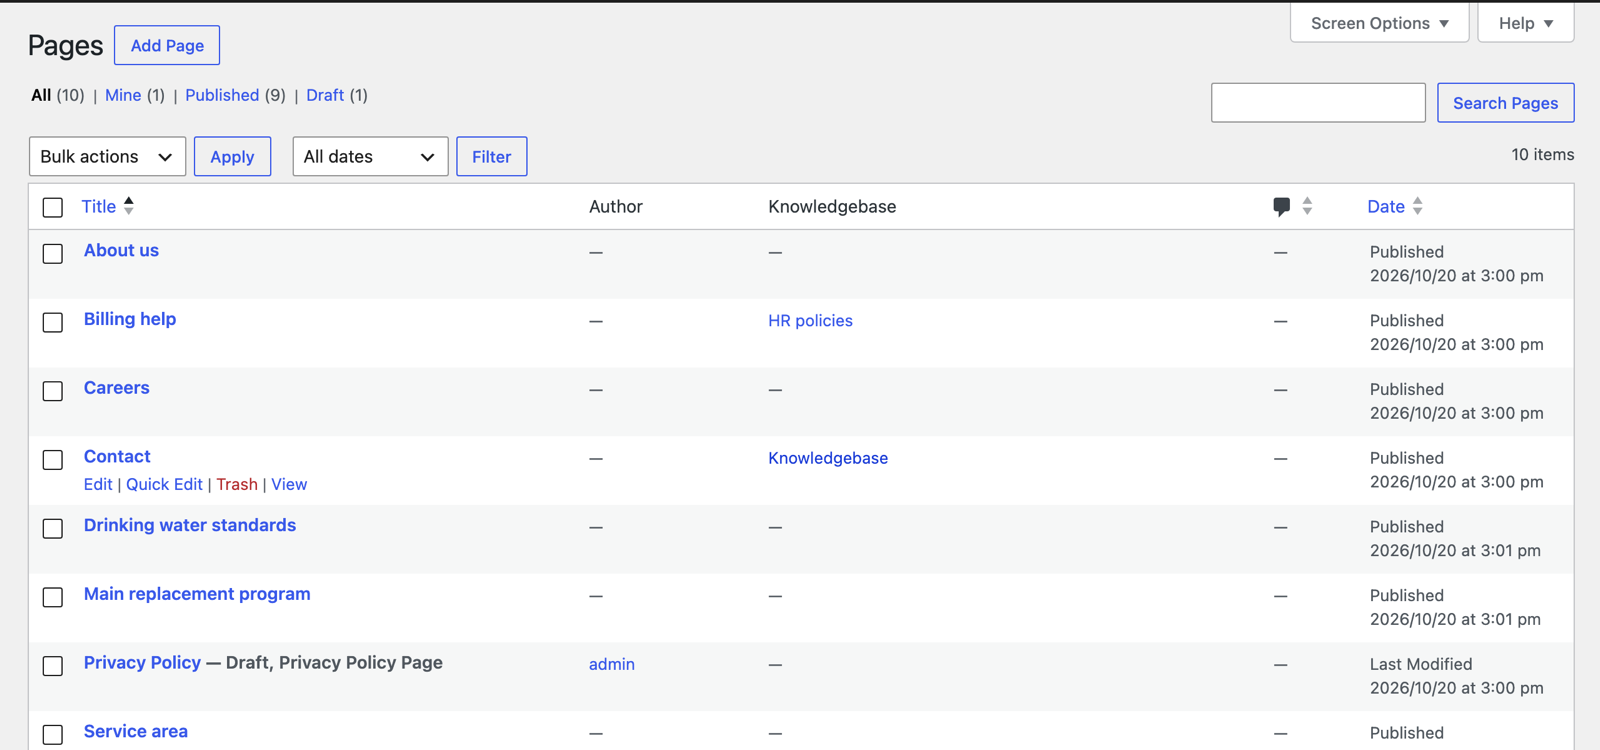This screenshot has height=750, width=1600.
Task: Click the Search Pages button
Action: point(1505,103)
